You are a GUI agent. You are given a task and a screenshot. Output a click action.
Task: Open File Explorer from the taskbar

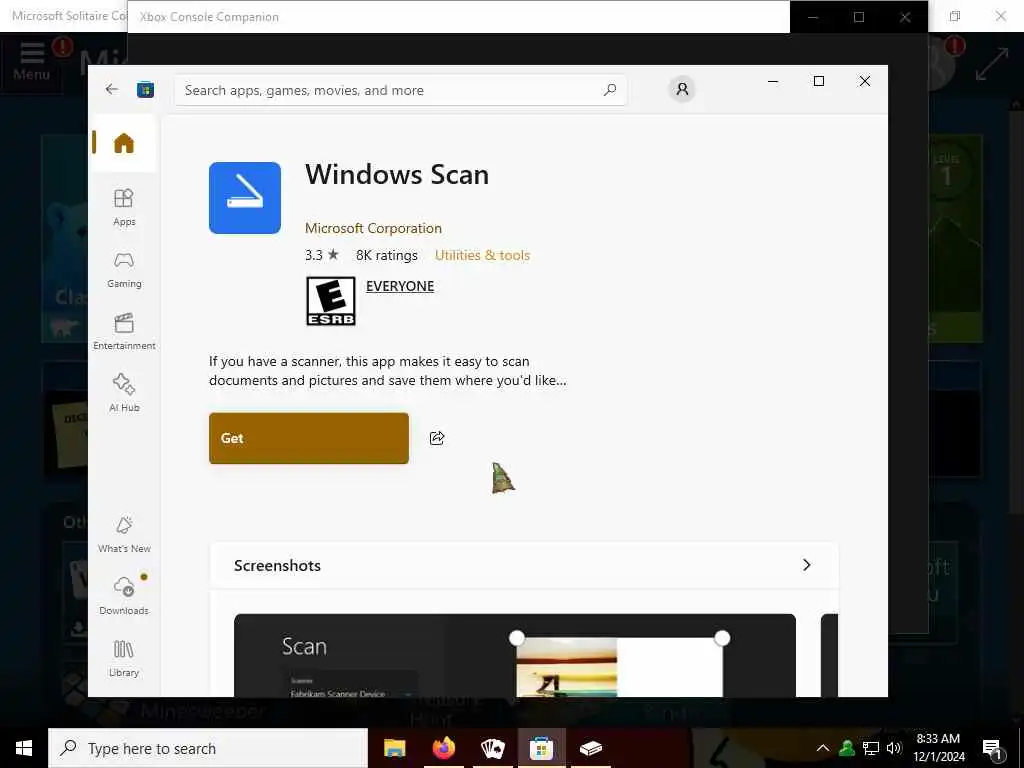(x=394, y=748)
